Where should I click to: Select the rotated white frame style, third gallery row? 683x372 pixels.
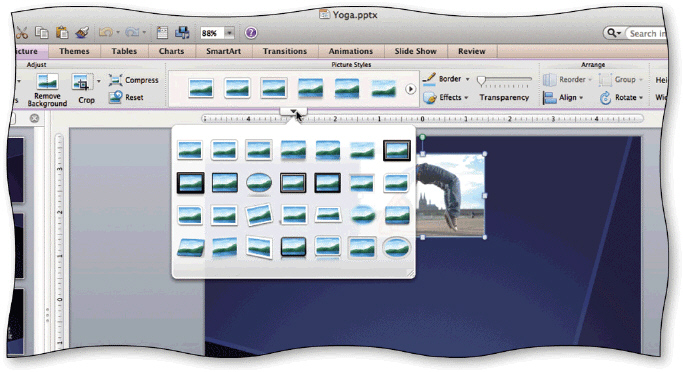259,215
